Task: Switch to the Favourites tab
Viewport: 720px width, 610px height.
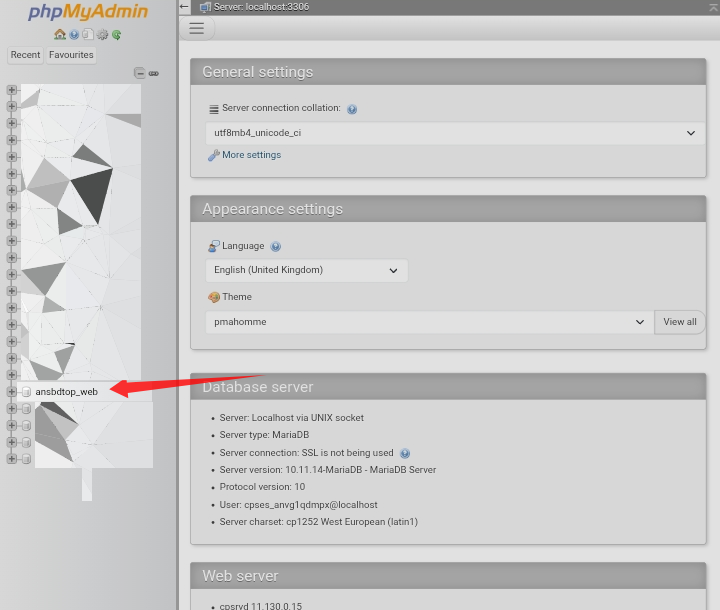Action: coord(71,55)
